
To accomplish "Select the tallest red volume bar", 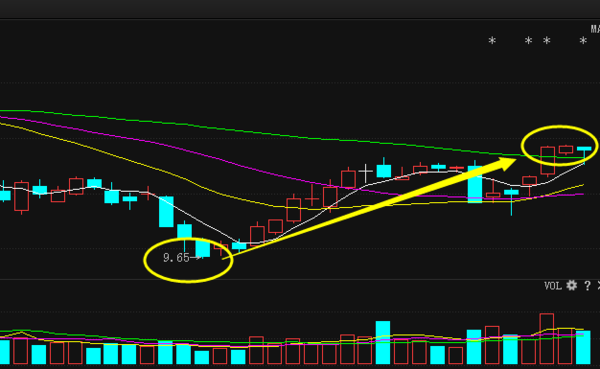I will click(547, 338).
